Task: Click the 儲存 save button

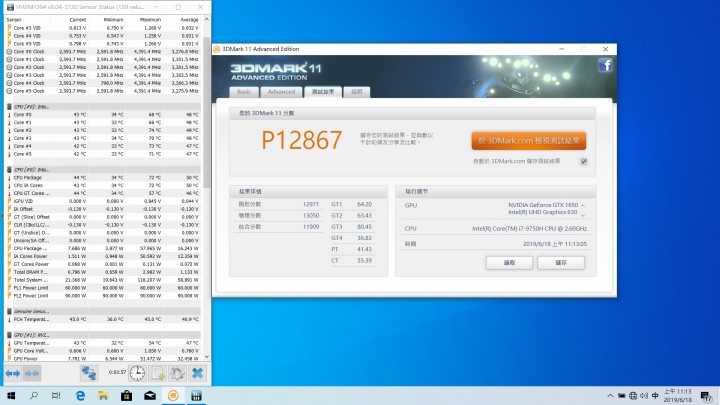Action: pyautogui.click(x=561, y=263)
